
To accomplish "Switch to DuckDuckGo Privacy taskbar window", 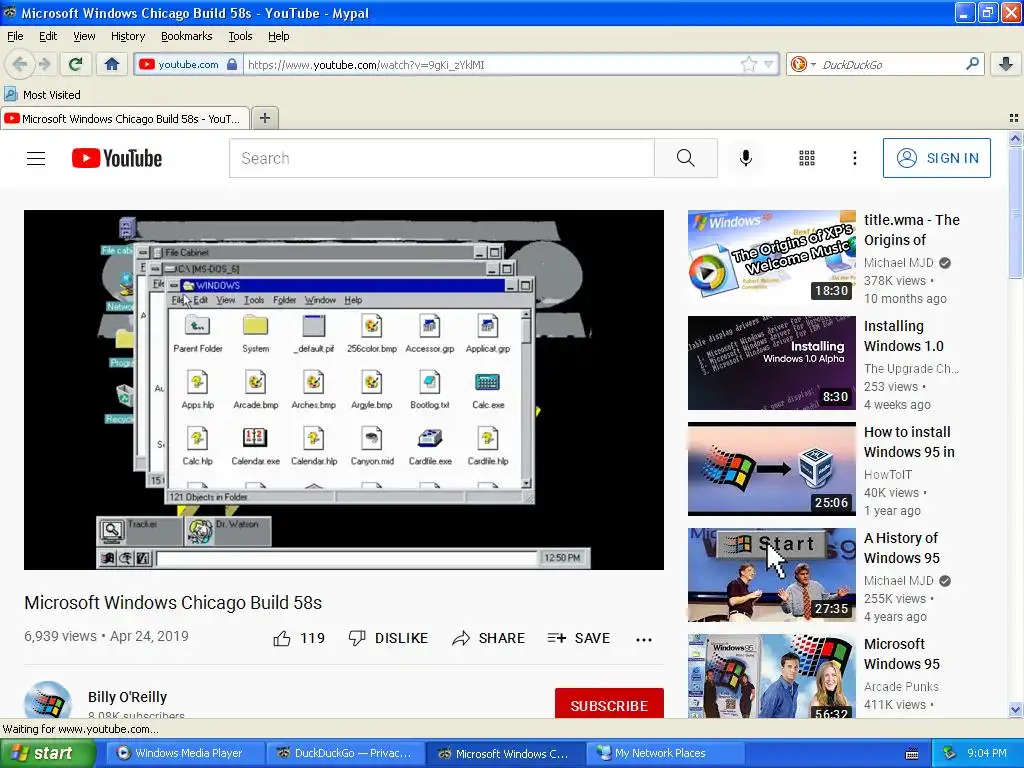I will (345, 753).
